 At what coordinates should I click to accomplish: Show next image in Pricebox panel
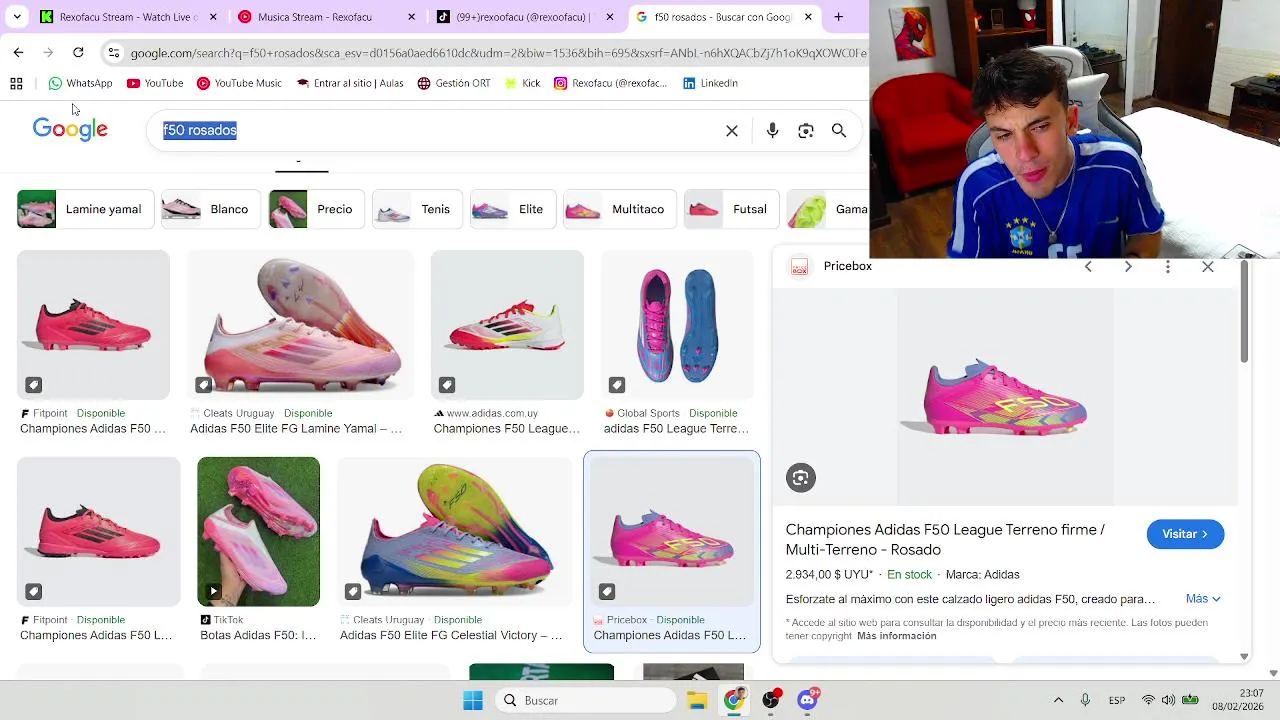click(x=1128, y=266)
